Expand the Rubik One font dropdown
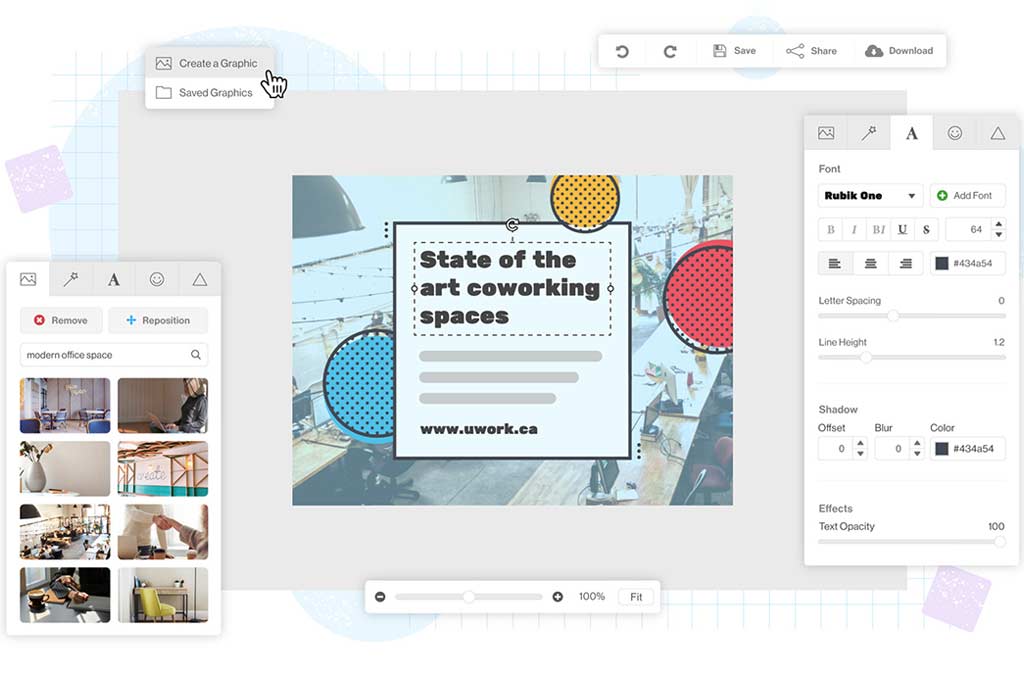 (870, 195)
